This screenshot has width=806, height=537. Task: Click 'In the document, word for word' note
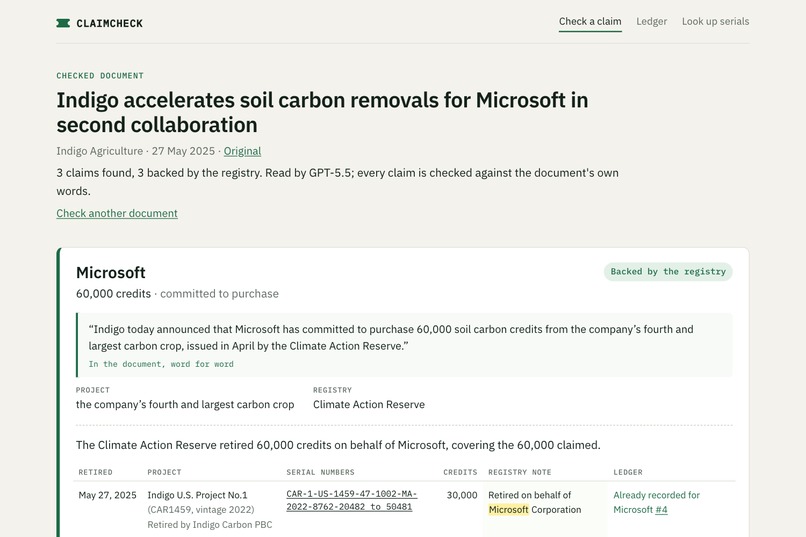tap(161, 364)
